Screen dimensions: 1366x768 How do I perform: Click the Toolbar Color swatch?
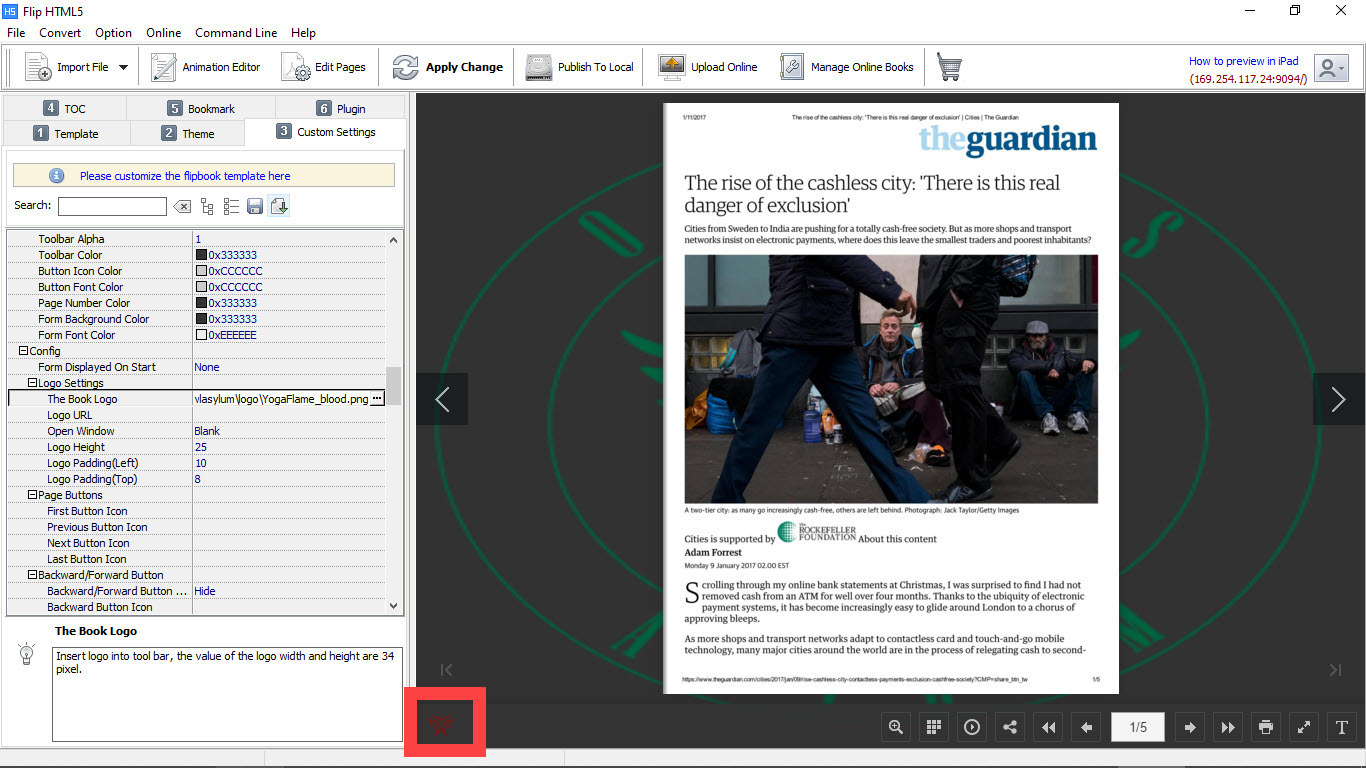[201, 255]
